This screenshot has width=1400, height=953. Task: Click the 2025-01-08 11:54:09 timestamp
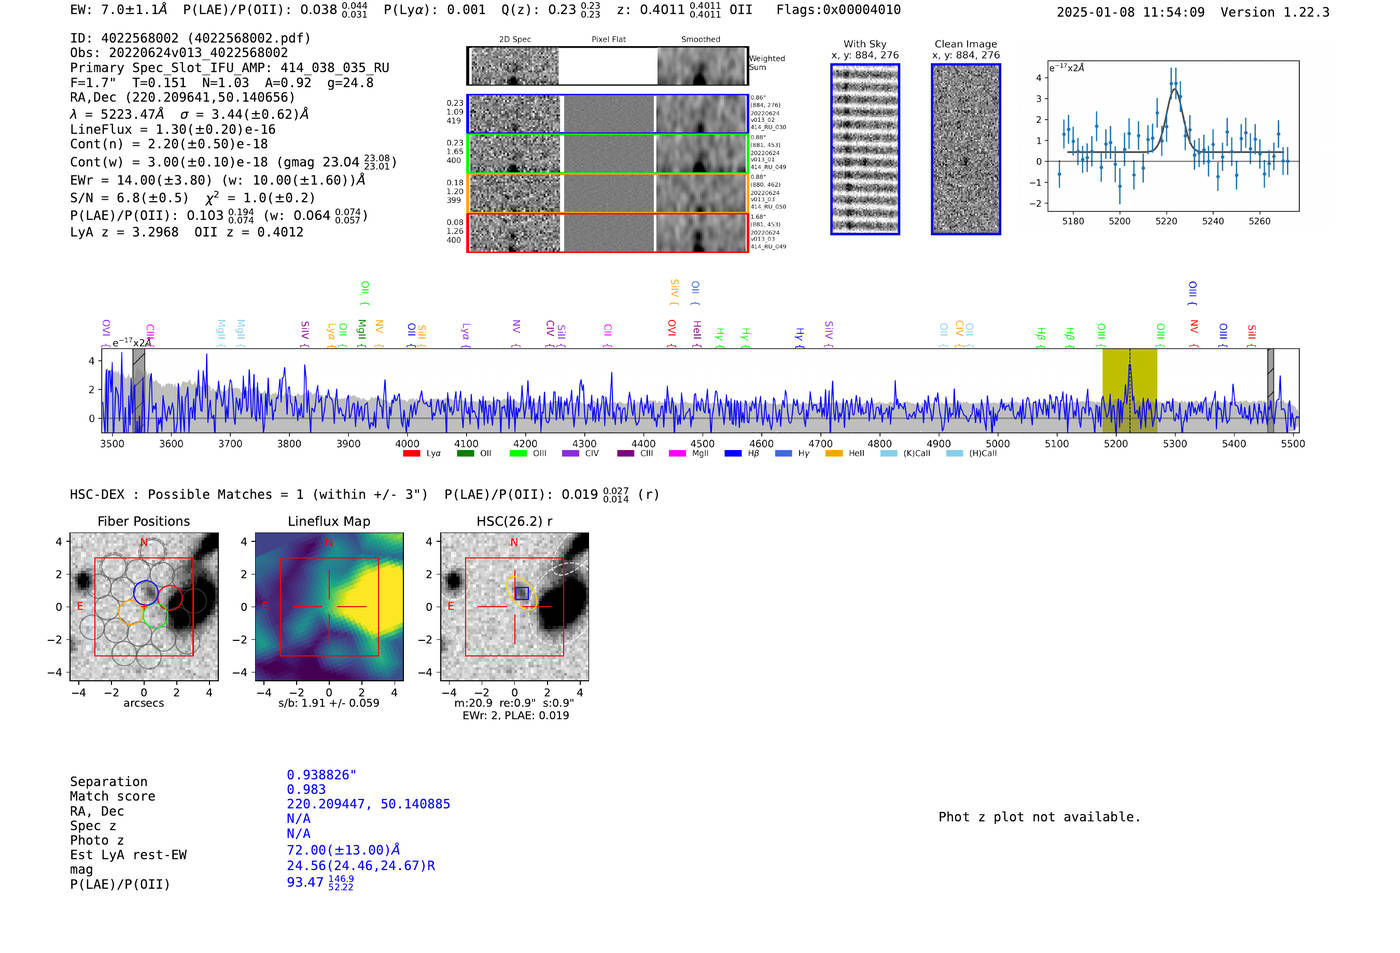point(1131,12)
